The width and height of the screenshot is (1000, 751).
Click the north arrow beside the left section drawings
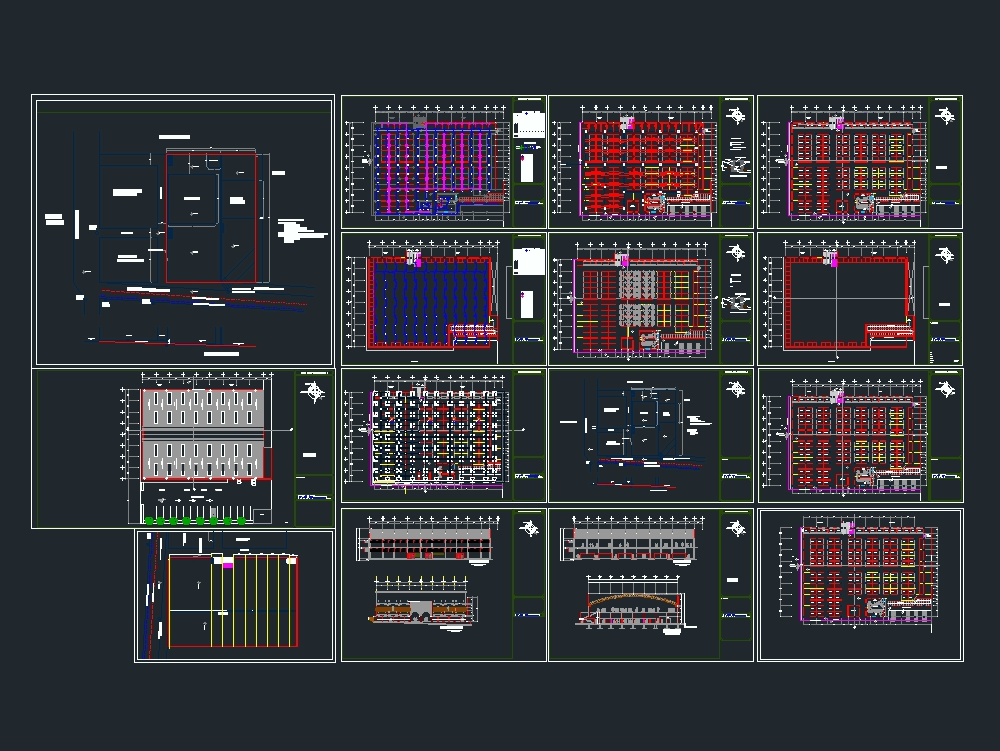[x=529, y=526]
